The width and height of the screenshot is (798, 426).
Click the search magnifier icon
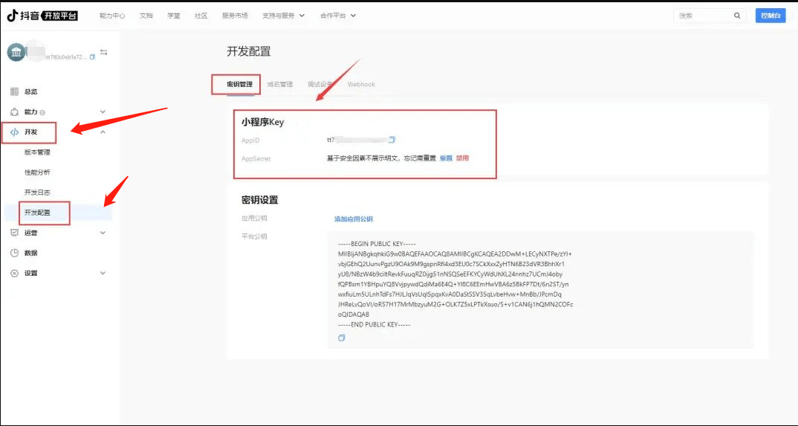(737, 16)
